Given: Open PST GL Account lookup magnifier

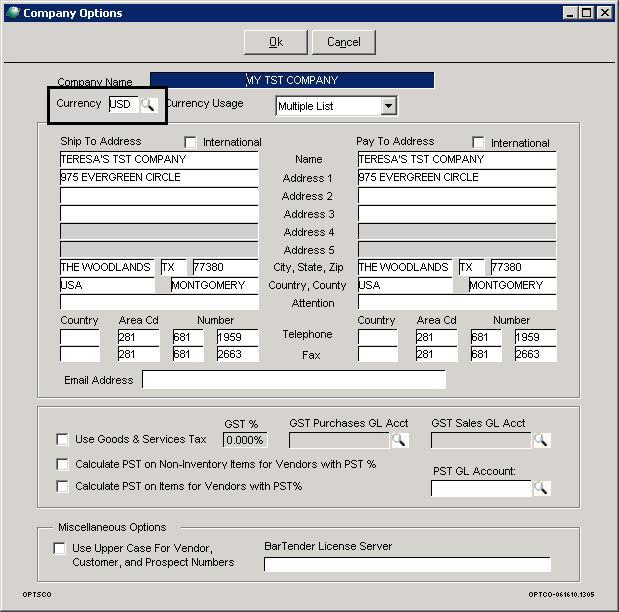Looking at the screenshot, I should (541, 488).
